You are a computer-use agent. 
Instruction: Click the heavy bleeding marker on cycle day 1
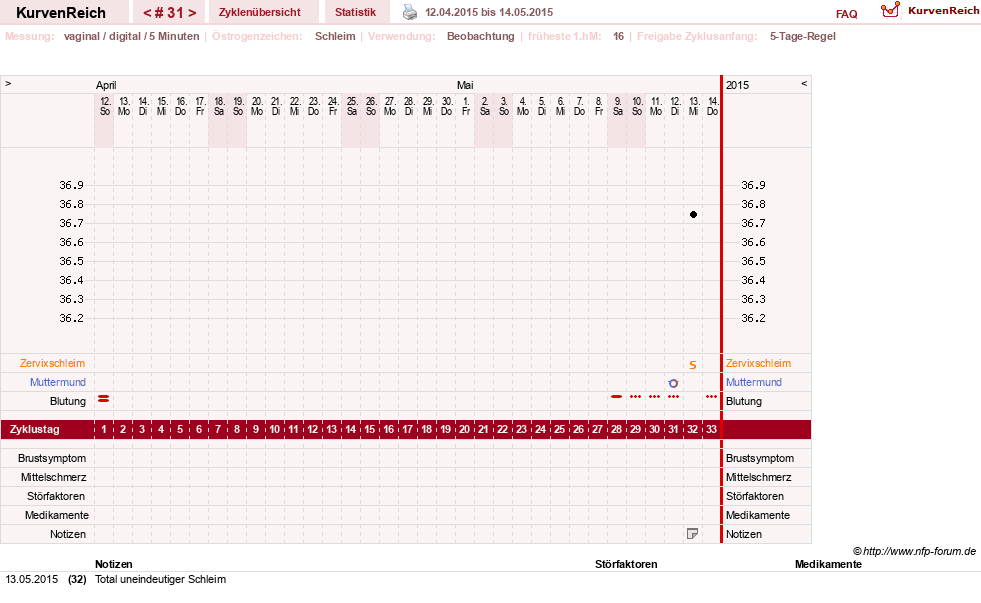[x=104, y=398]
